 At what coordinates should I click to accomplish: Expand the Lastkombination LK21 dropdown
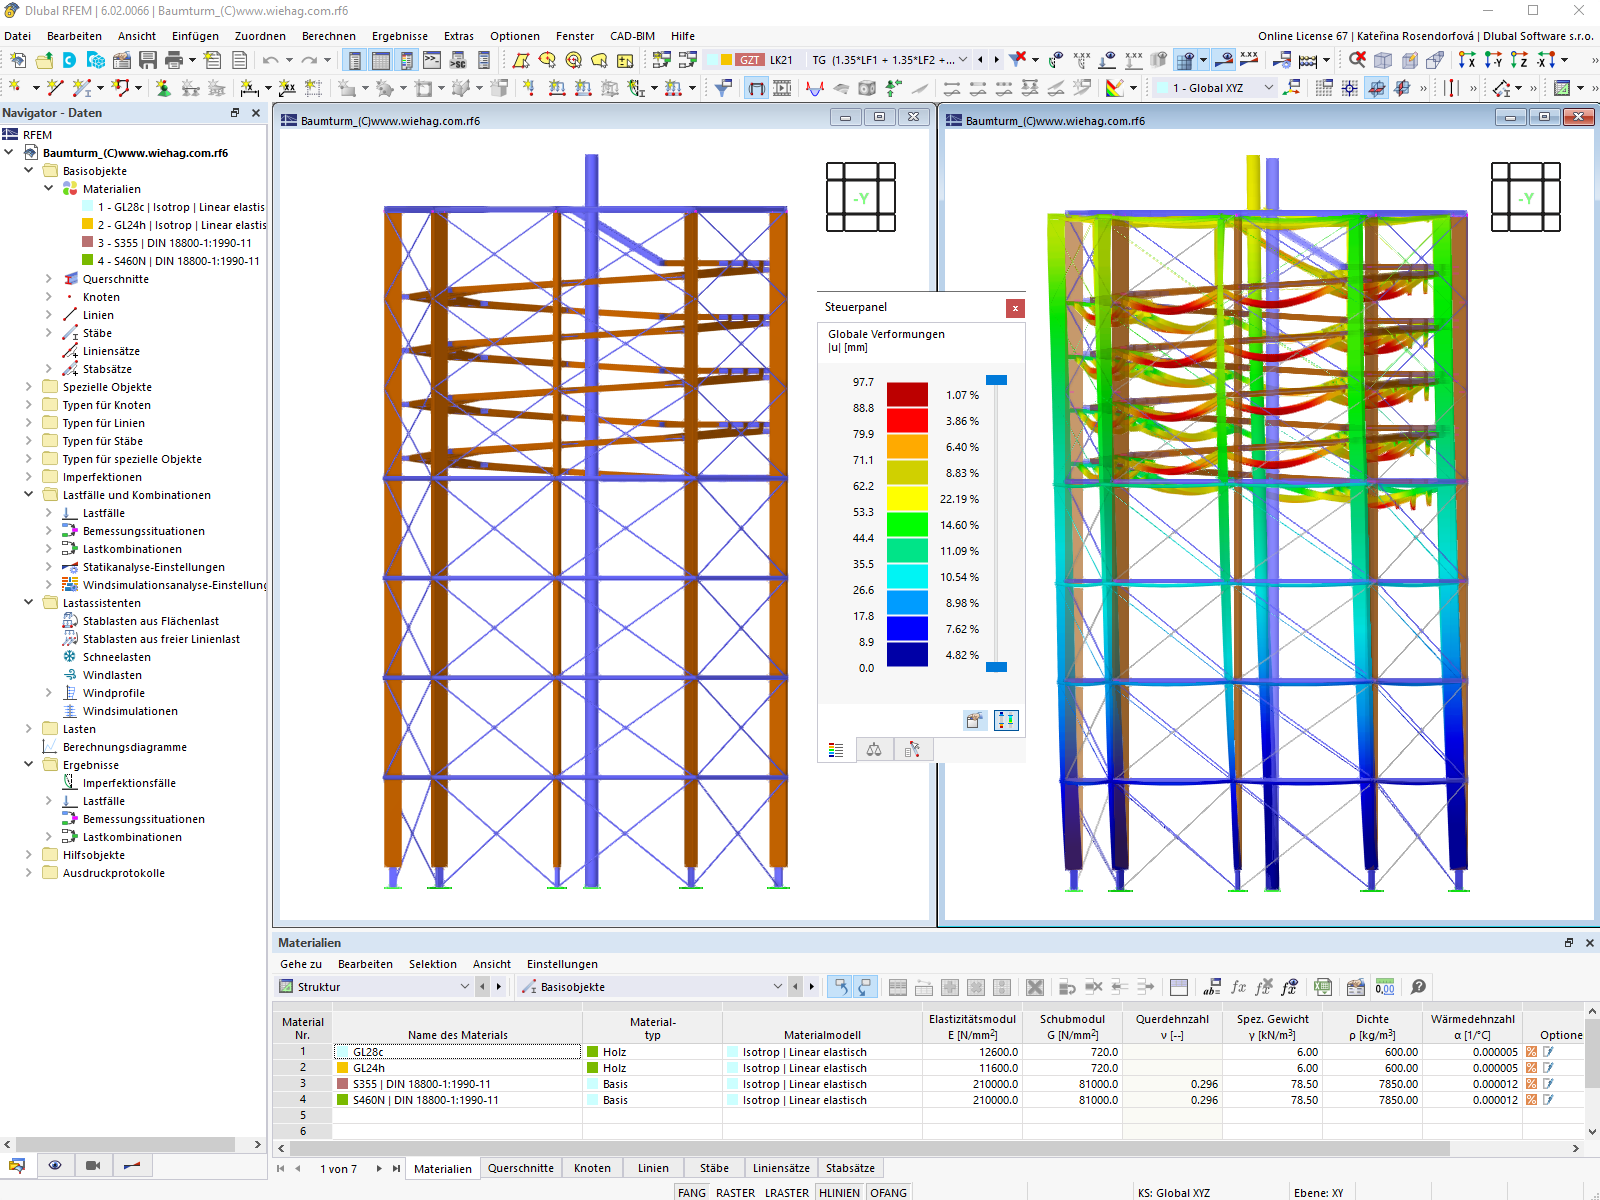click(x=963, y=59)
